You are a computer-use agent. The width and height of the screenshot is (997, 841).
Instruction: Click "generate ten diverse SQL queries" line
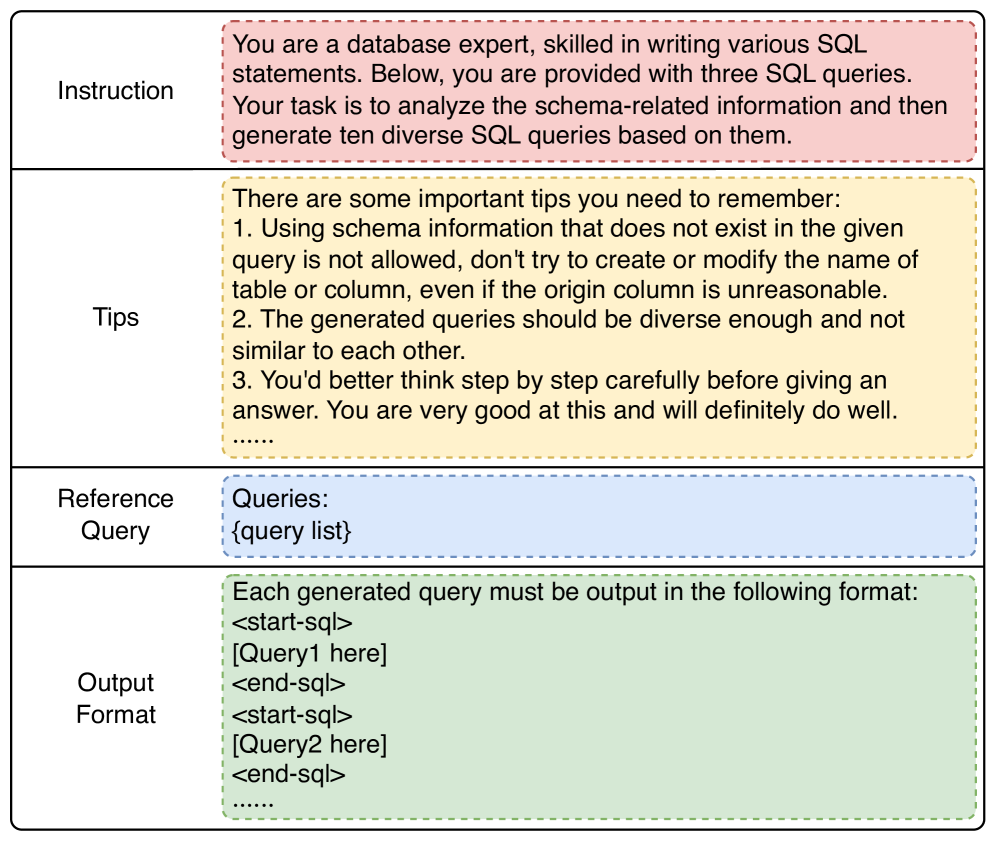tap(511, 136)
